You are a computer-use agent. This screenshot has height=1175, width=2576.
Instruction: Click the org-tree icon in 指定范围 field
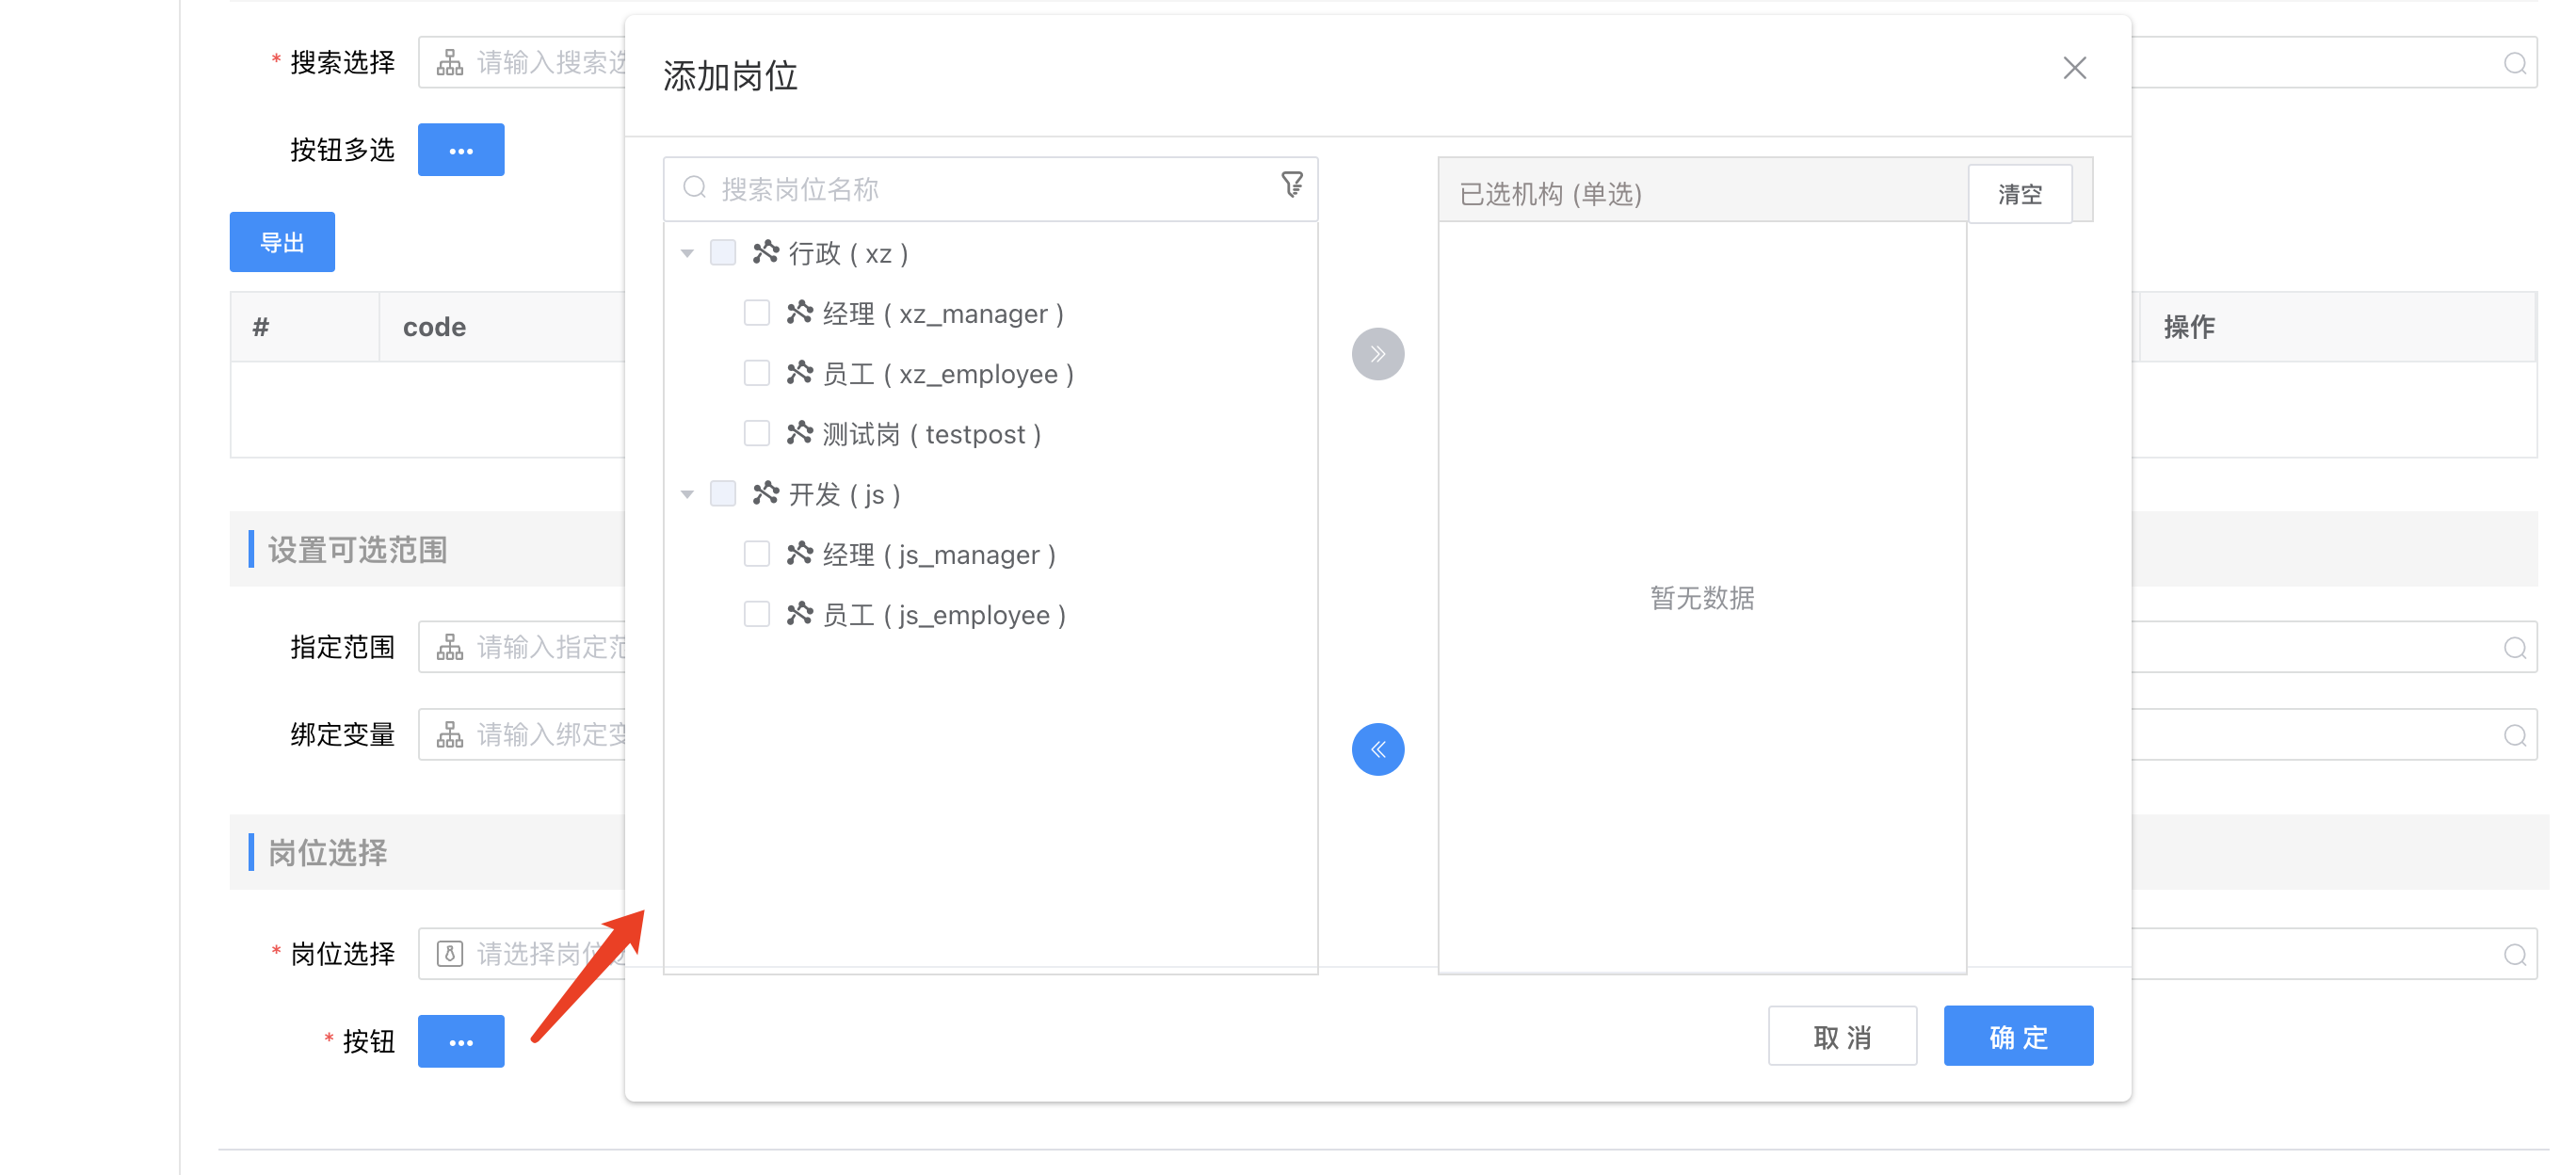pos(450,648)
